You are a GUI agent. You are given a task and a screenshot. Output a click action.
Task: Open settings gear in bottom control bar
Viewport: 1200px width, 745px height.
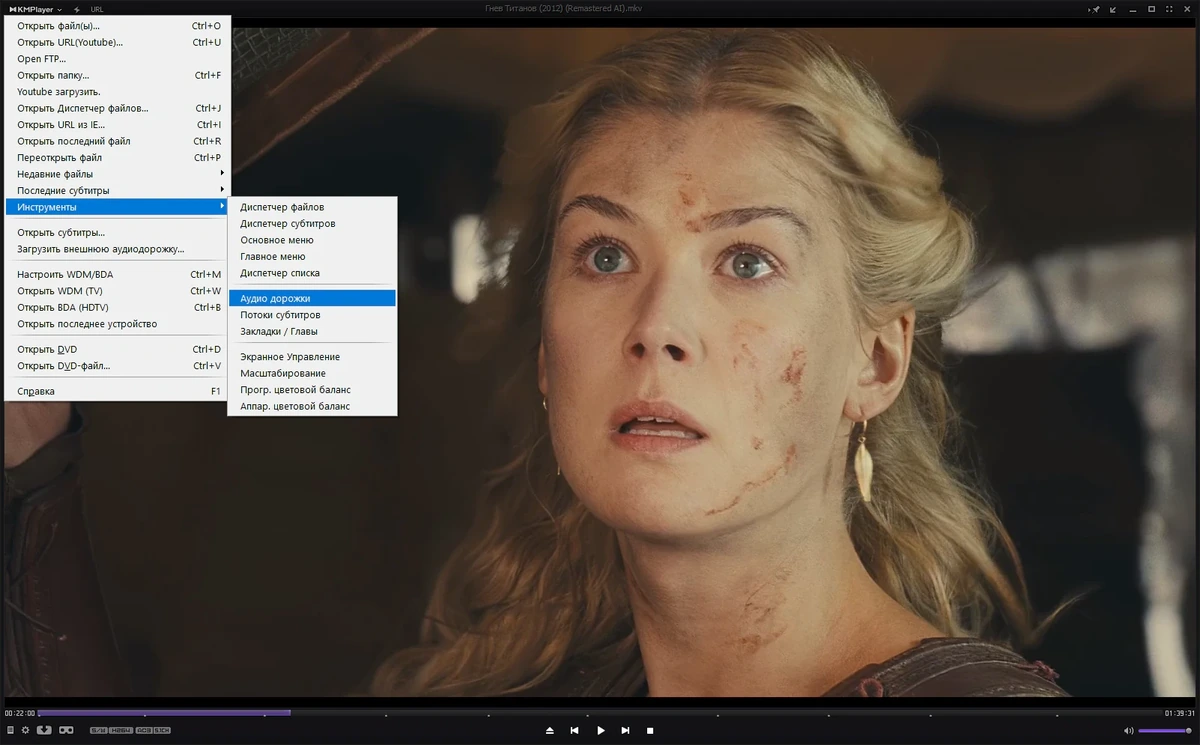(26, 730)
